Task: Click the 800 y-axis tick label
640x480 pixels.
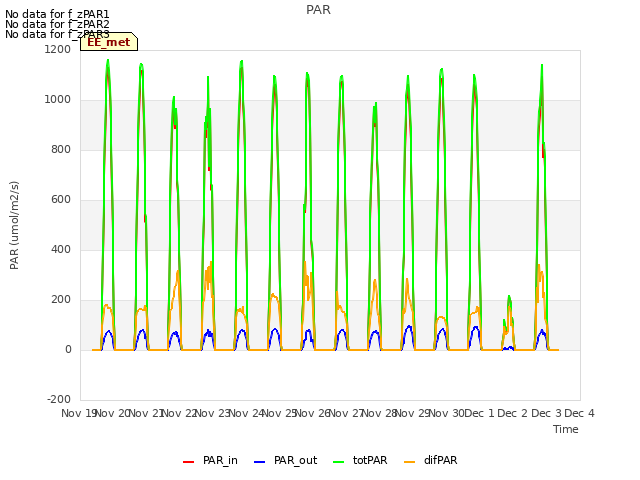Action: 61,149
